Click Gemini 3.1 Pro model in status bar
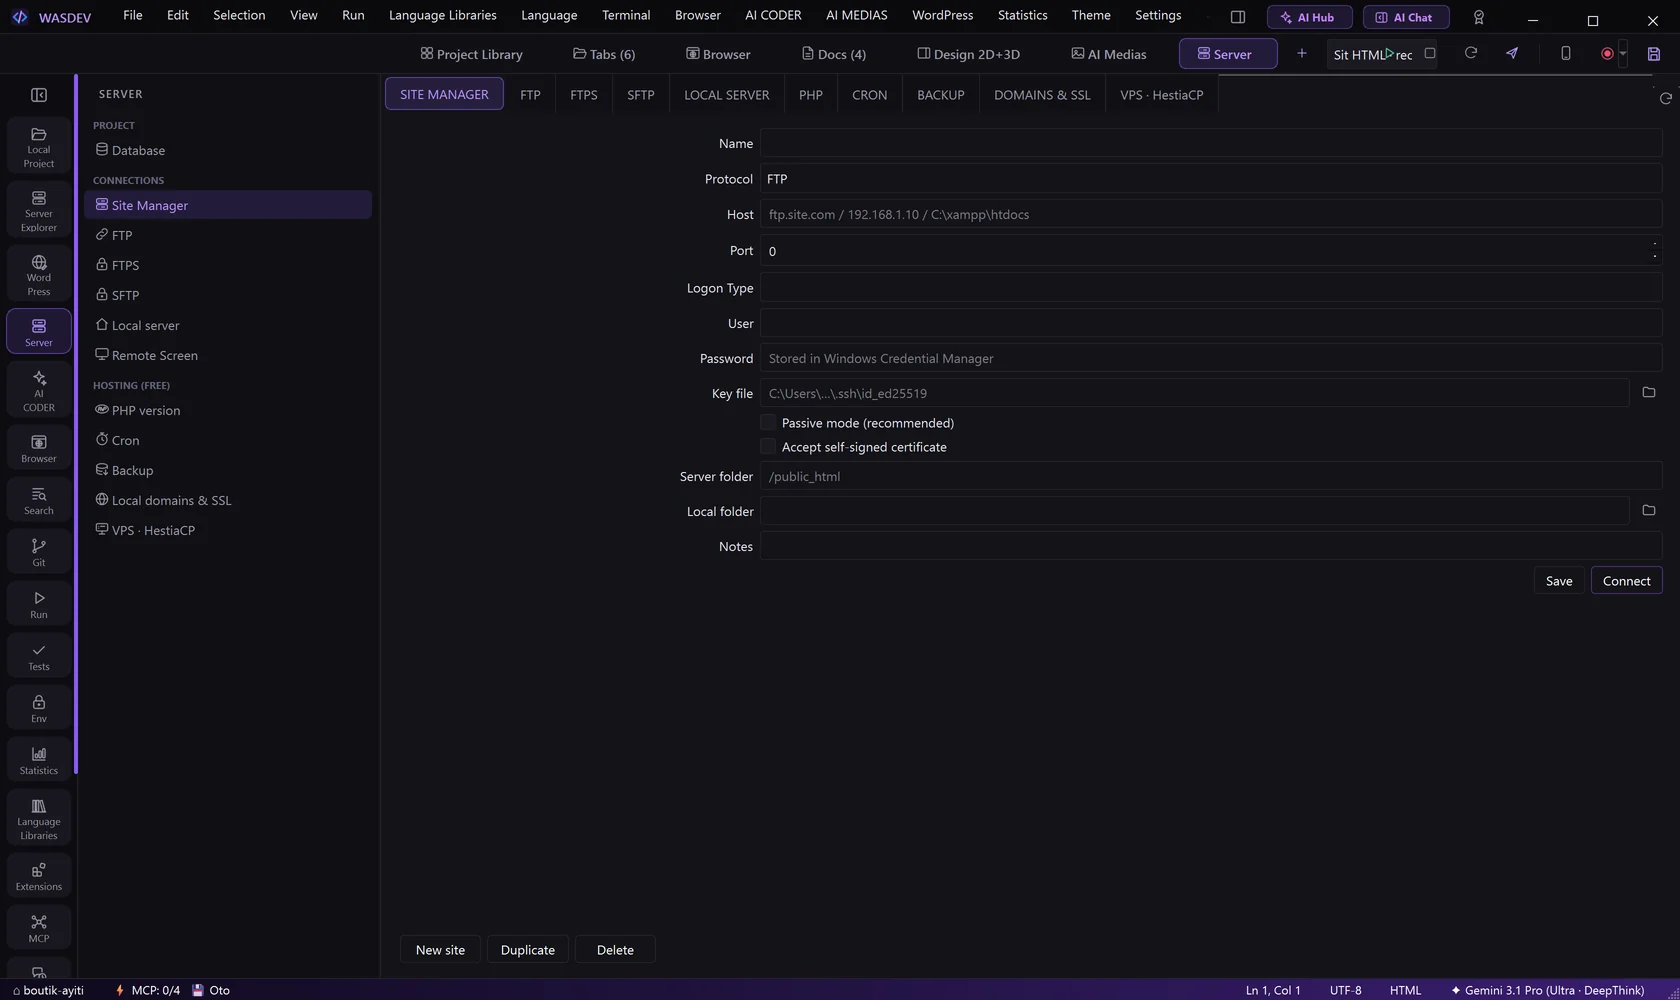Screen dimensions: 1680x1000 click(x=1547, y=990)
